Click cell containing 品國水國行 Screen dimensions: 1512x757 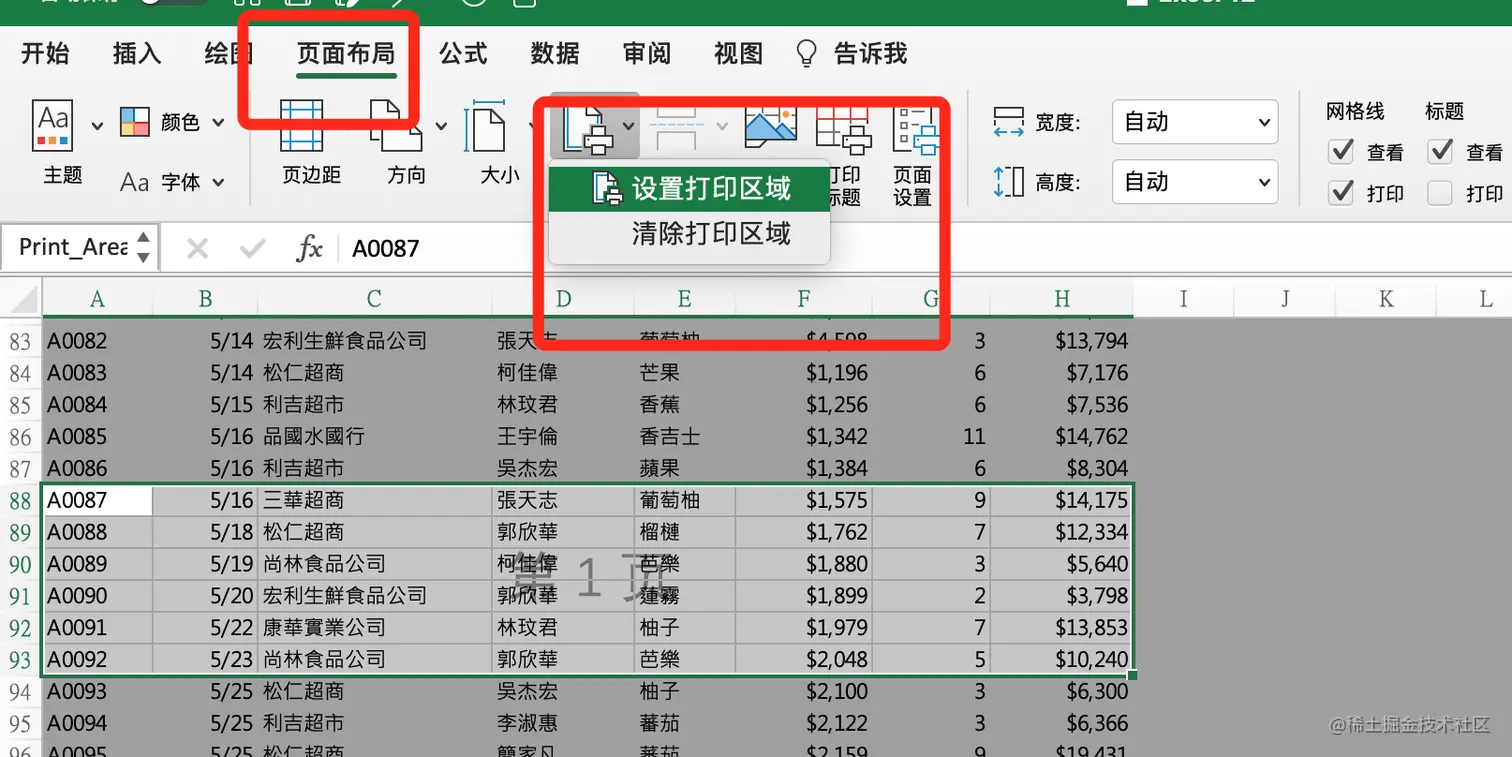coord(374,437)
